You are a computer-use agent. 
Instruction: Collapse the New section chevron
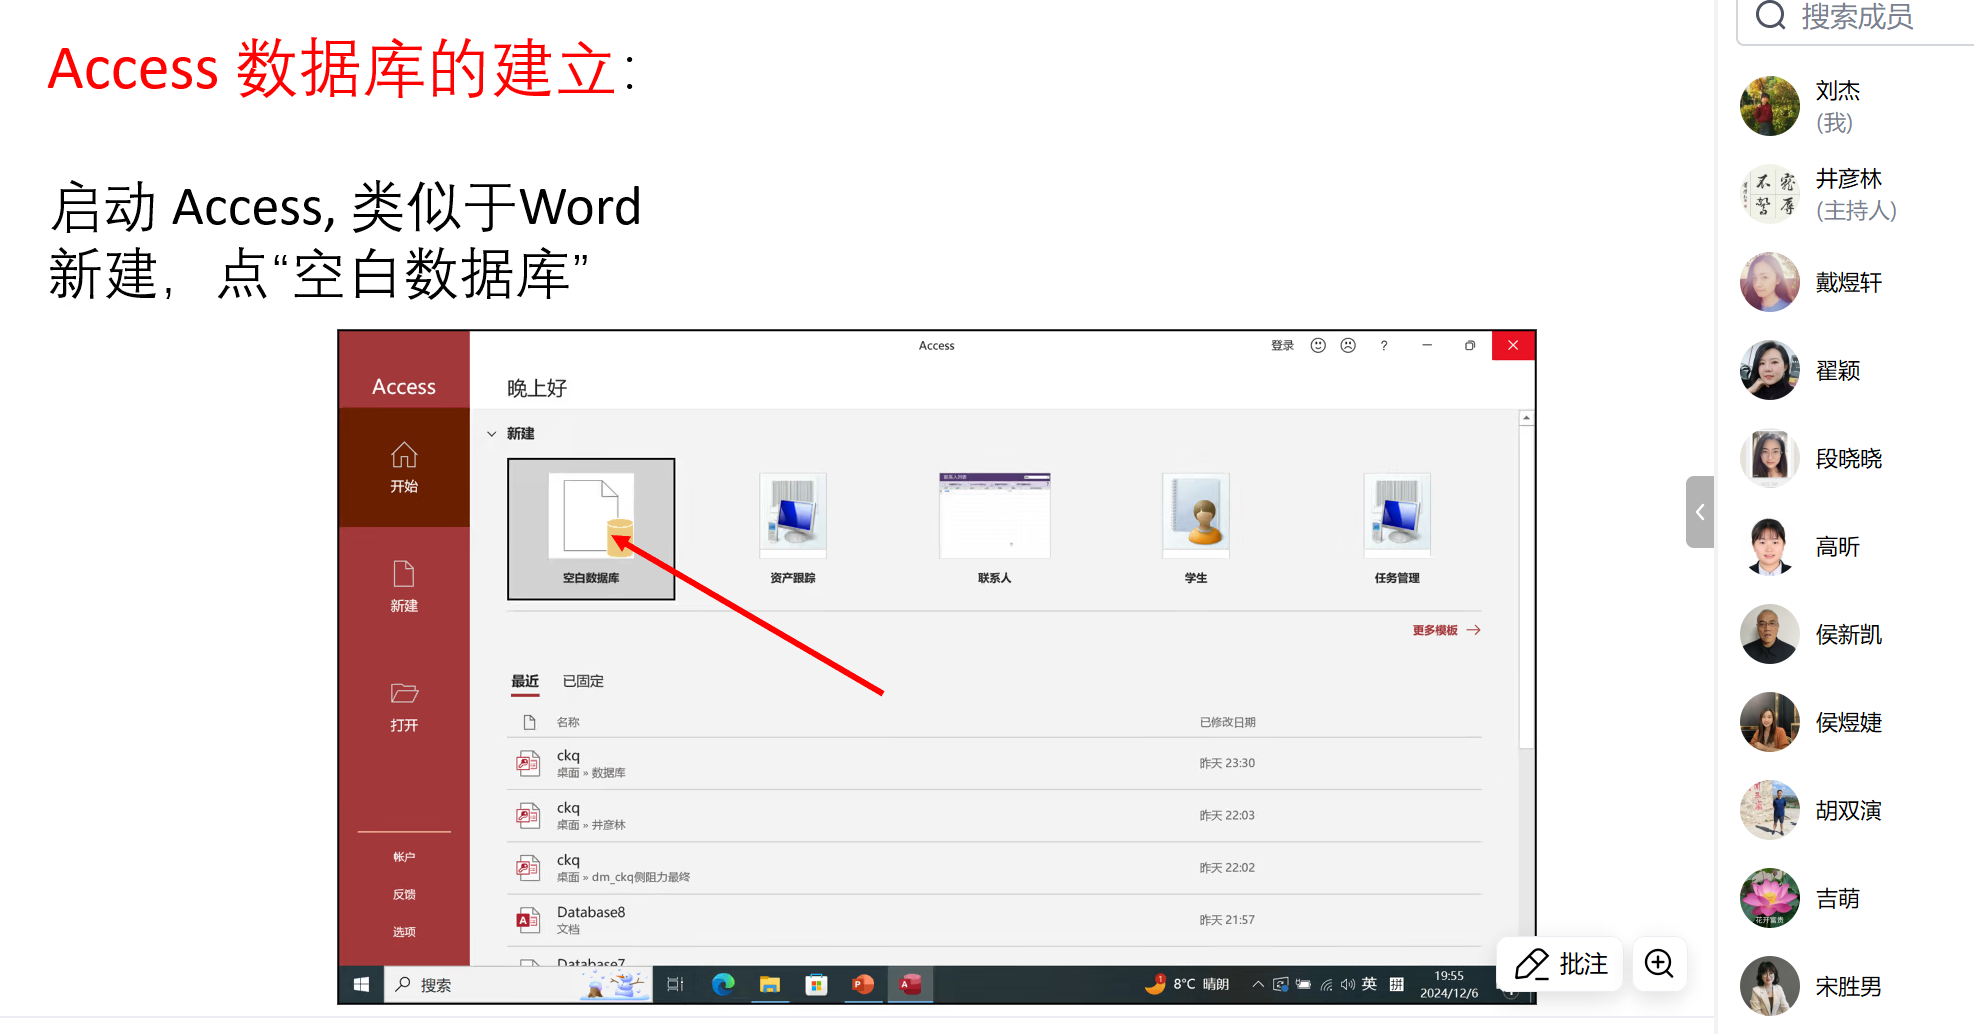pyautogui.click(x=492, y=434)
